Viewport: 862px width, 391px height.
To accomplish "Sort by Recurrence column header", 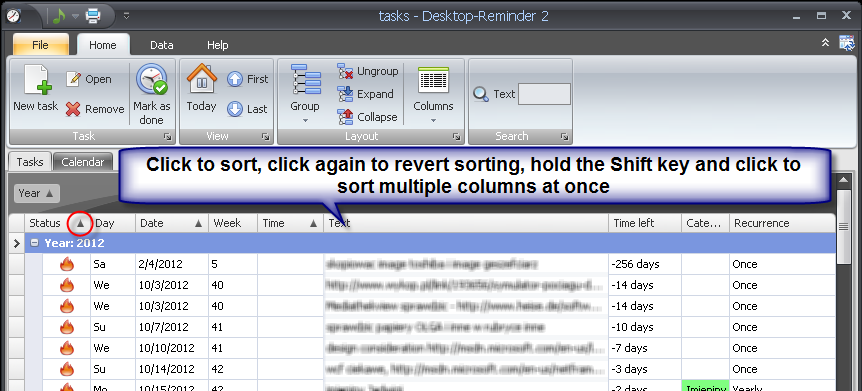I will click(x=782, y=223).
